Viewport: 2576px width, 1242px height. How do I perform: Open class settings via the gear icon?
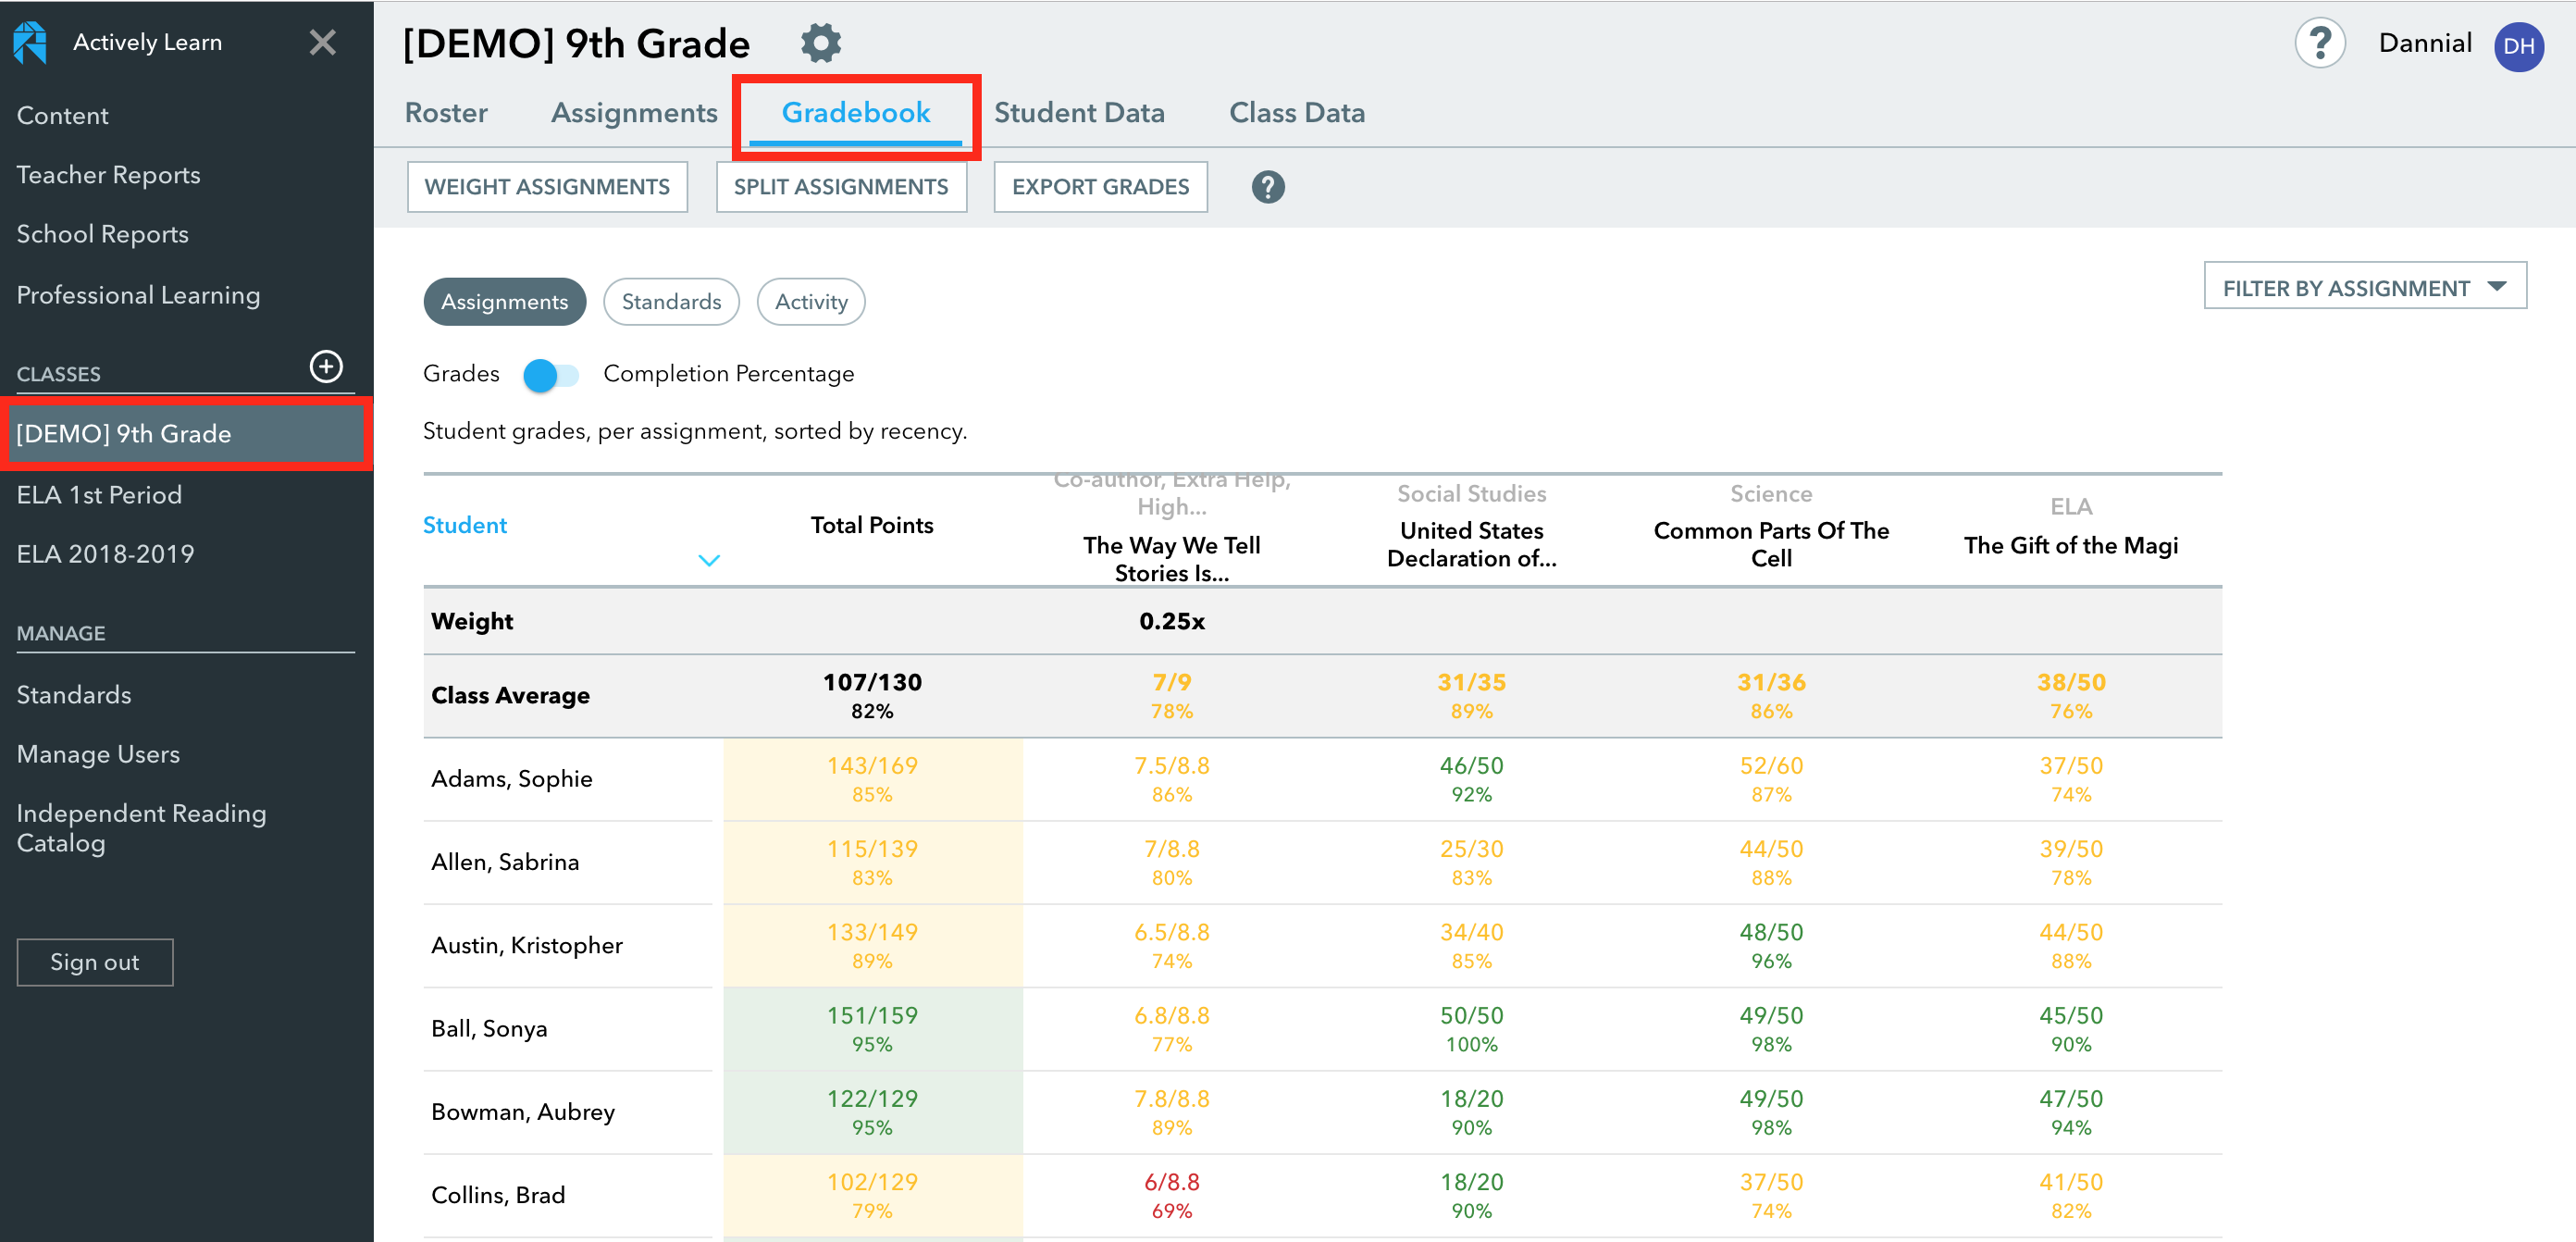tap(820, 43)
